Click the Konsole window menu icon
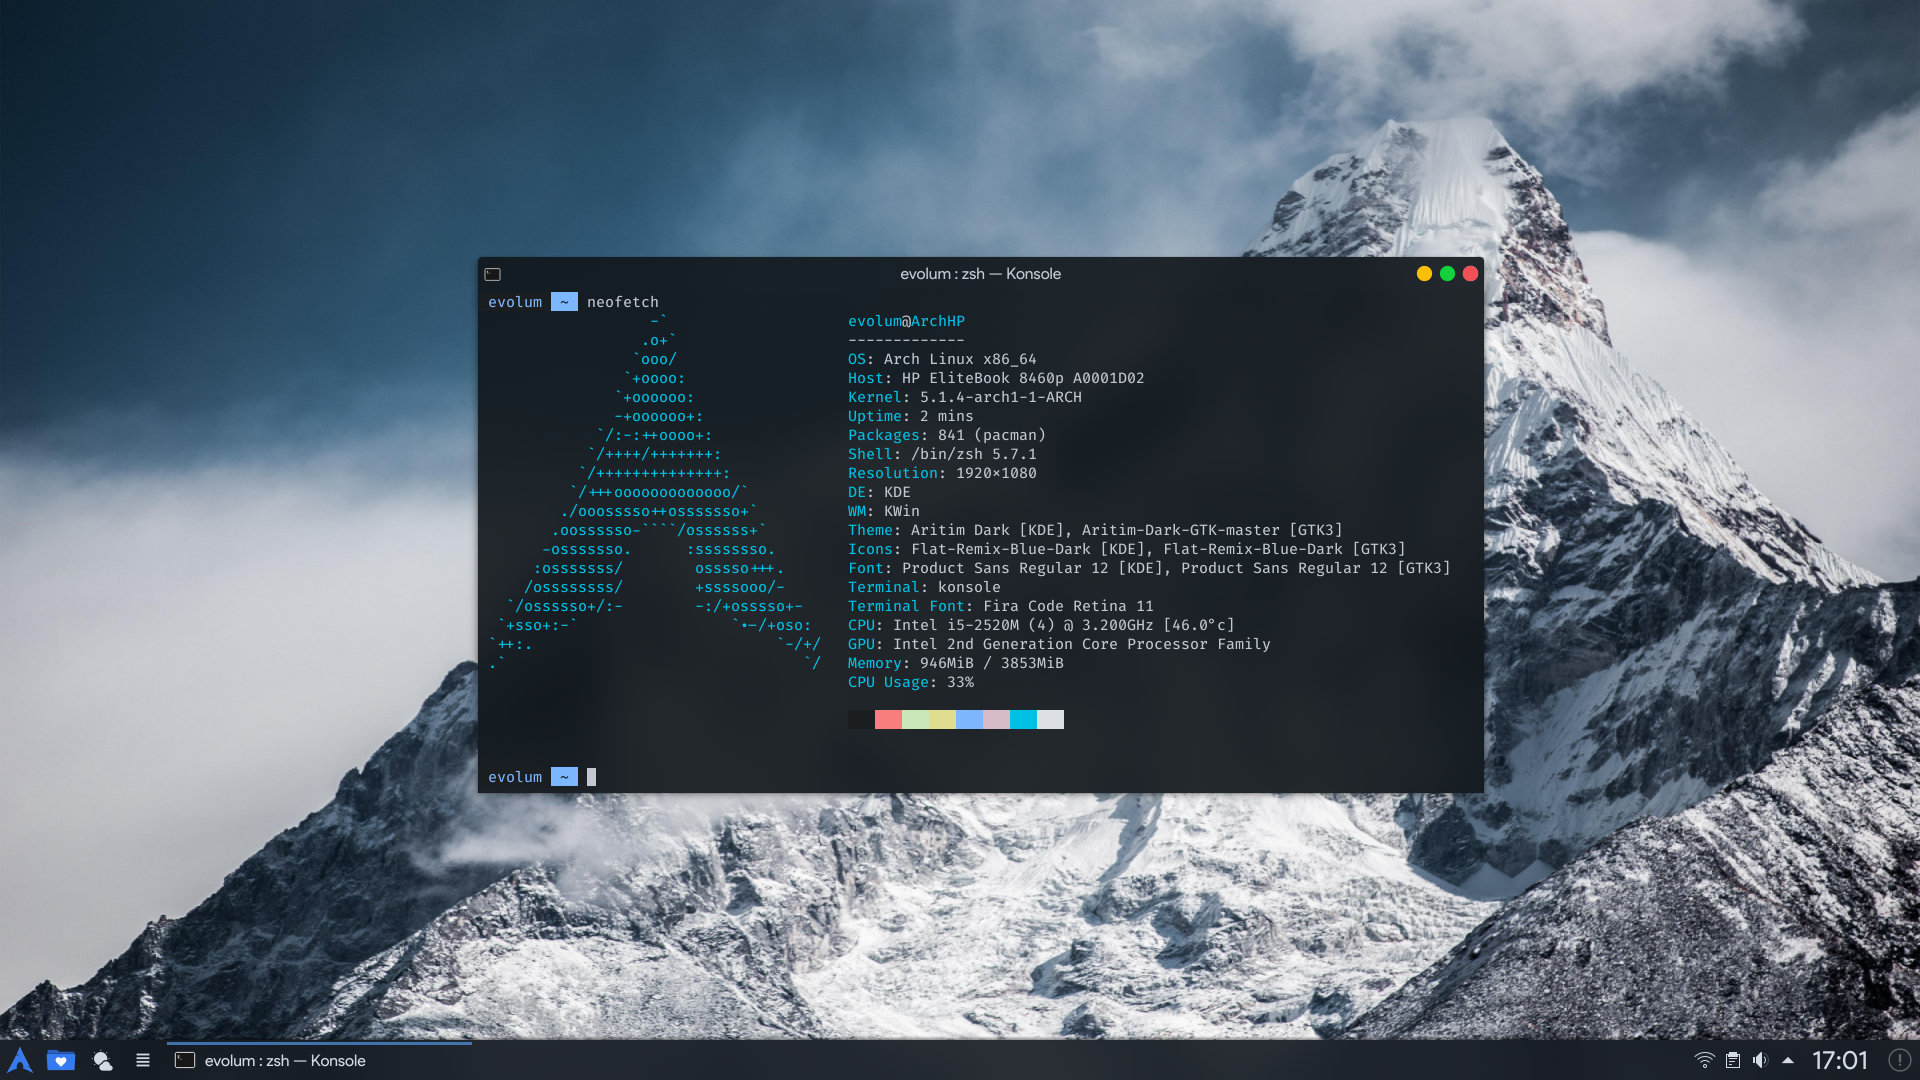1920x1080 pixels. [x=493, y=274]
